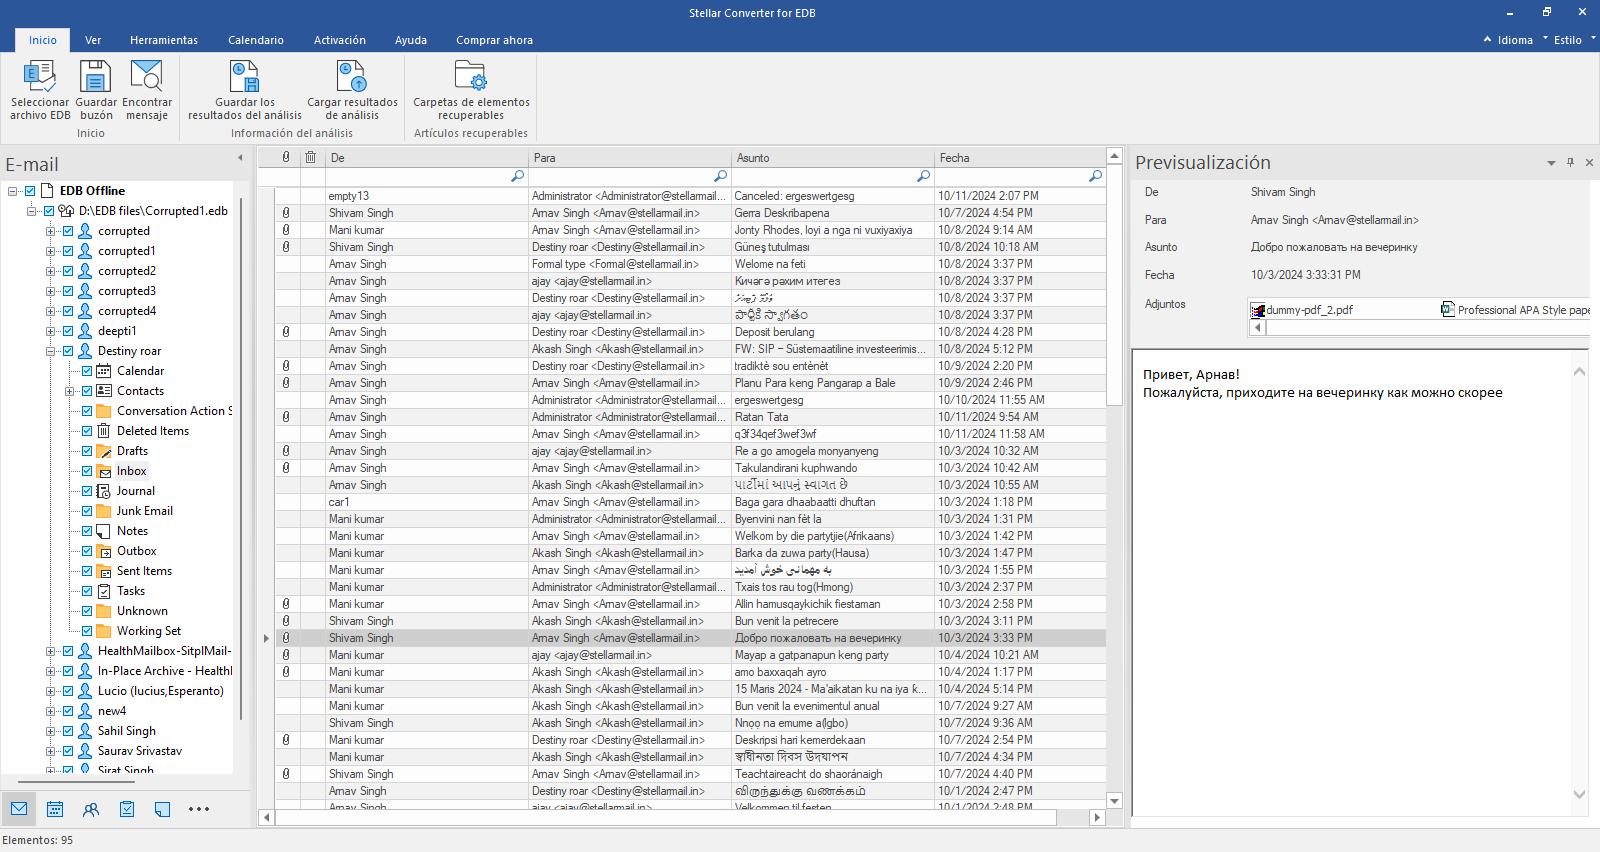Open the Estilo menu
1600x852 pixels.
1568,40
